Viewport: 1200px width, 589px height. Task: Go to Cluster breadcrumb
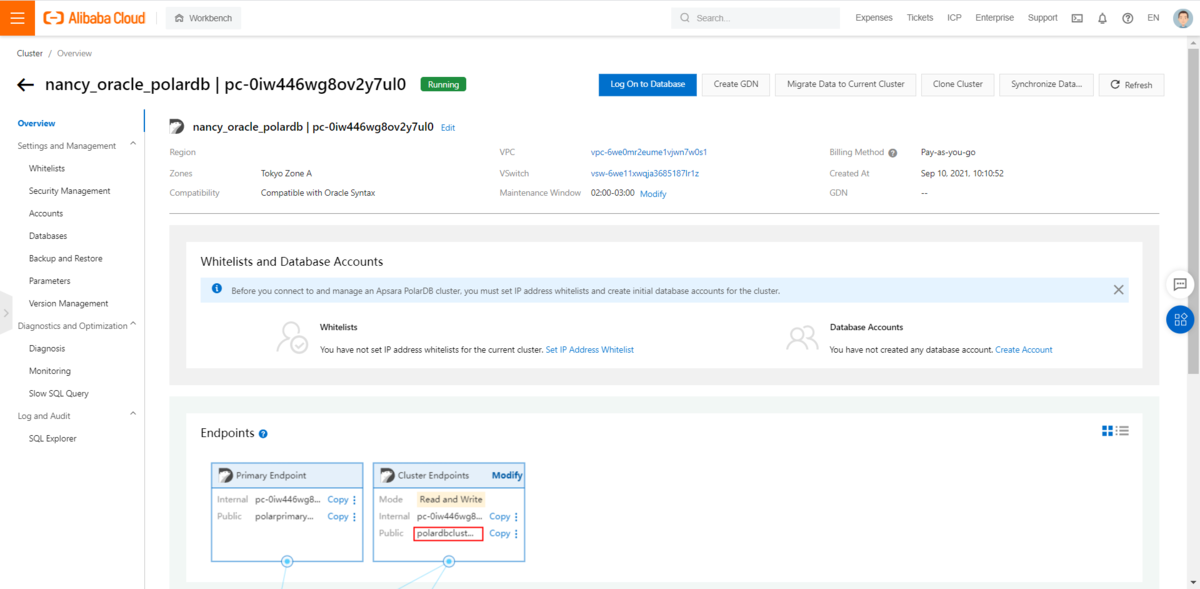pyautogui.click(x=30, y=53)
